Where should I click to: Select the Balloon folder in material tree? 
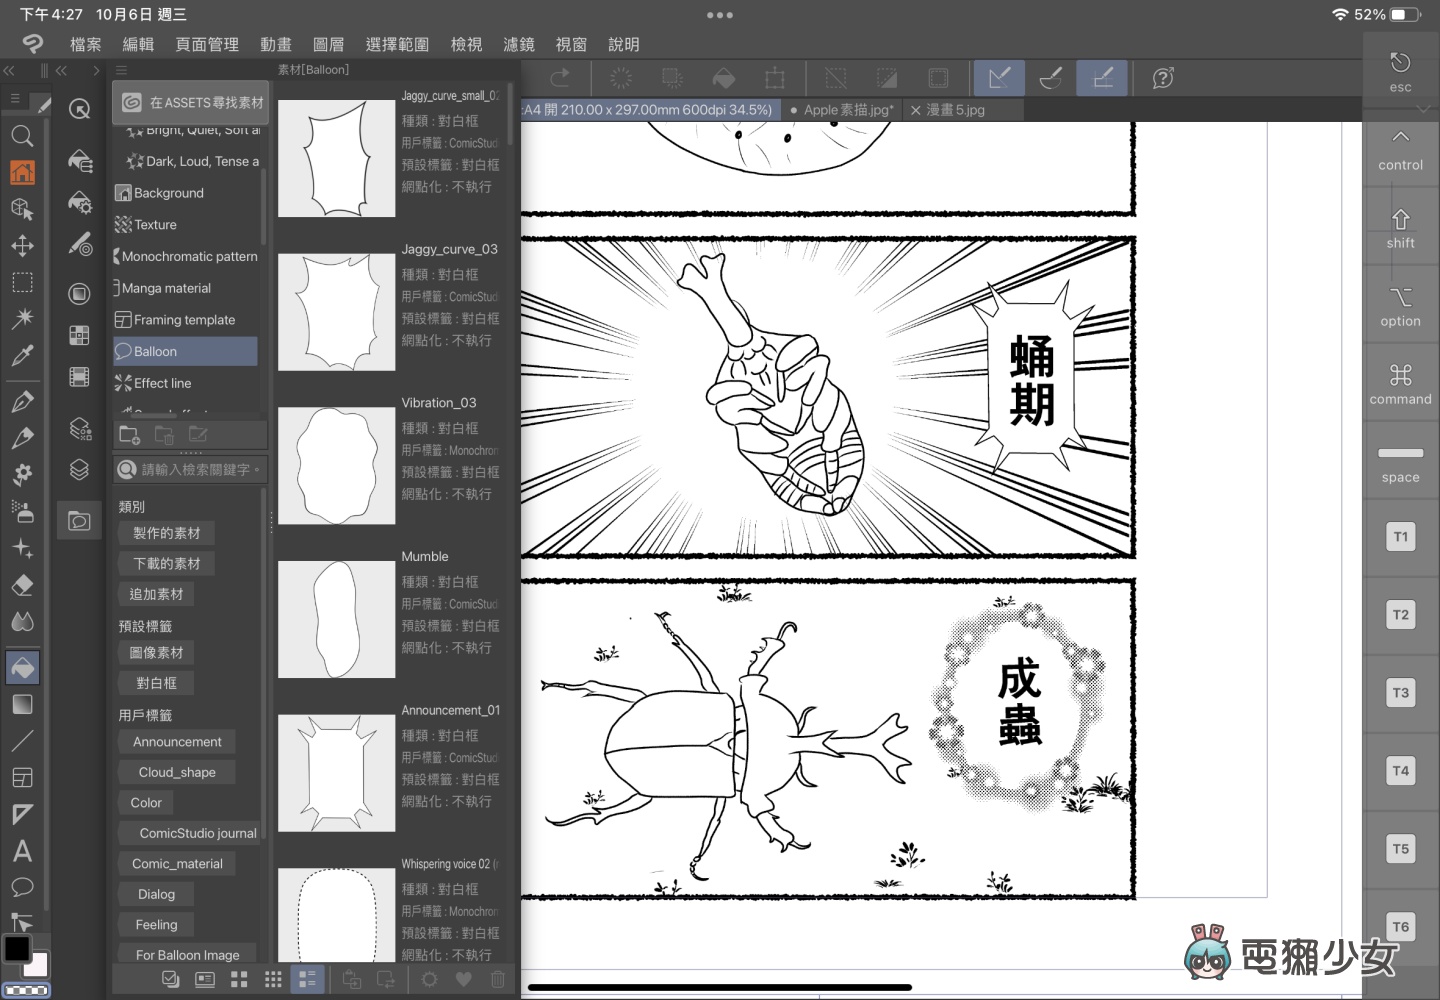pos(185,351)
